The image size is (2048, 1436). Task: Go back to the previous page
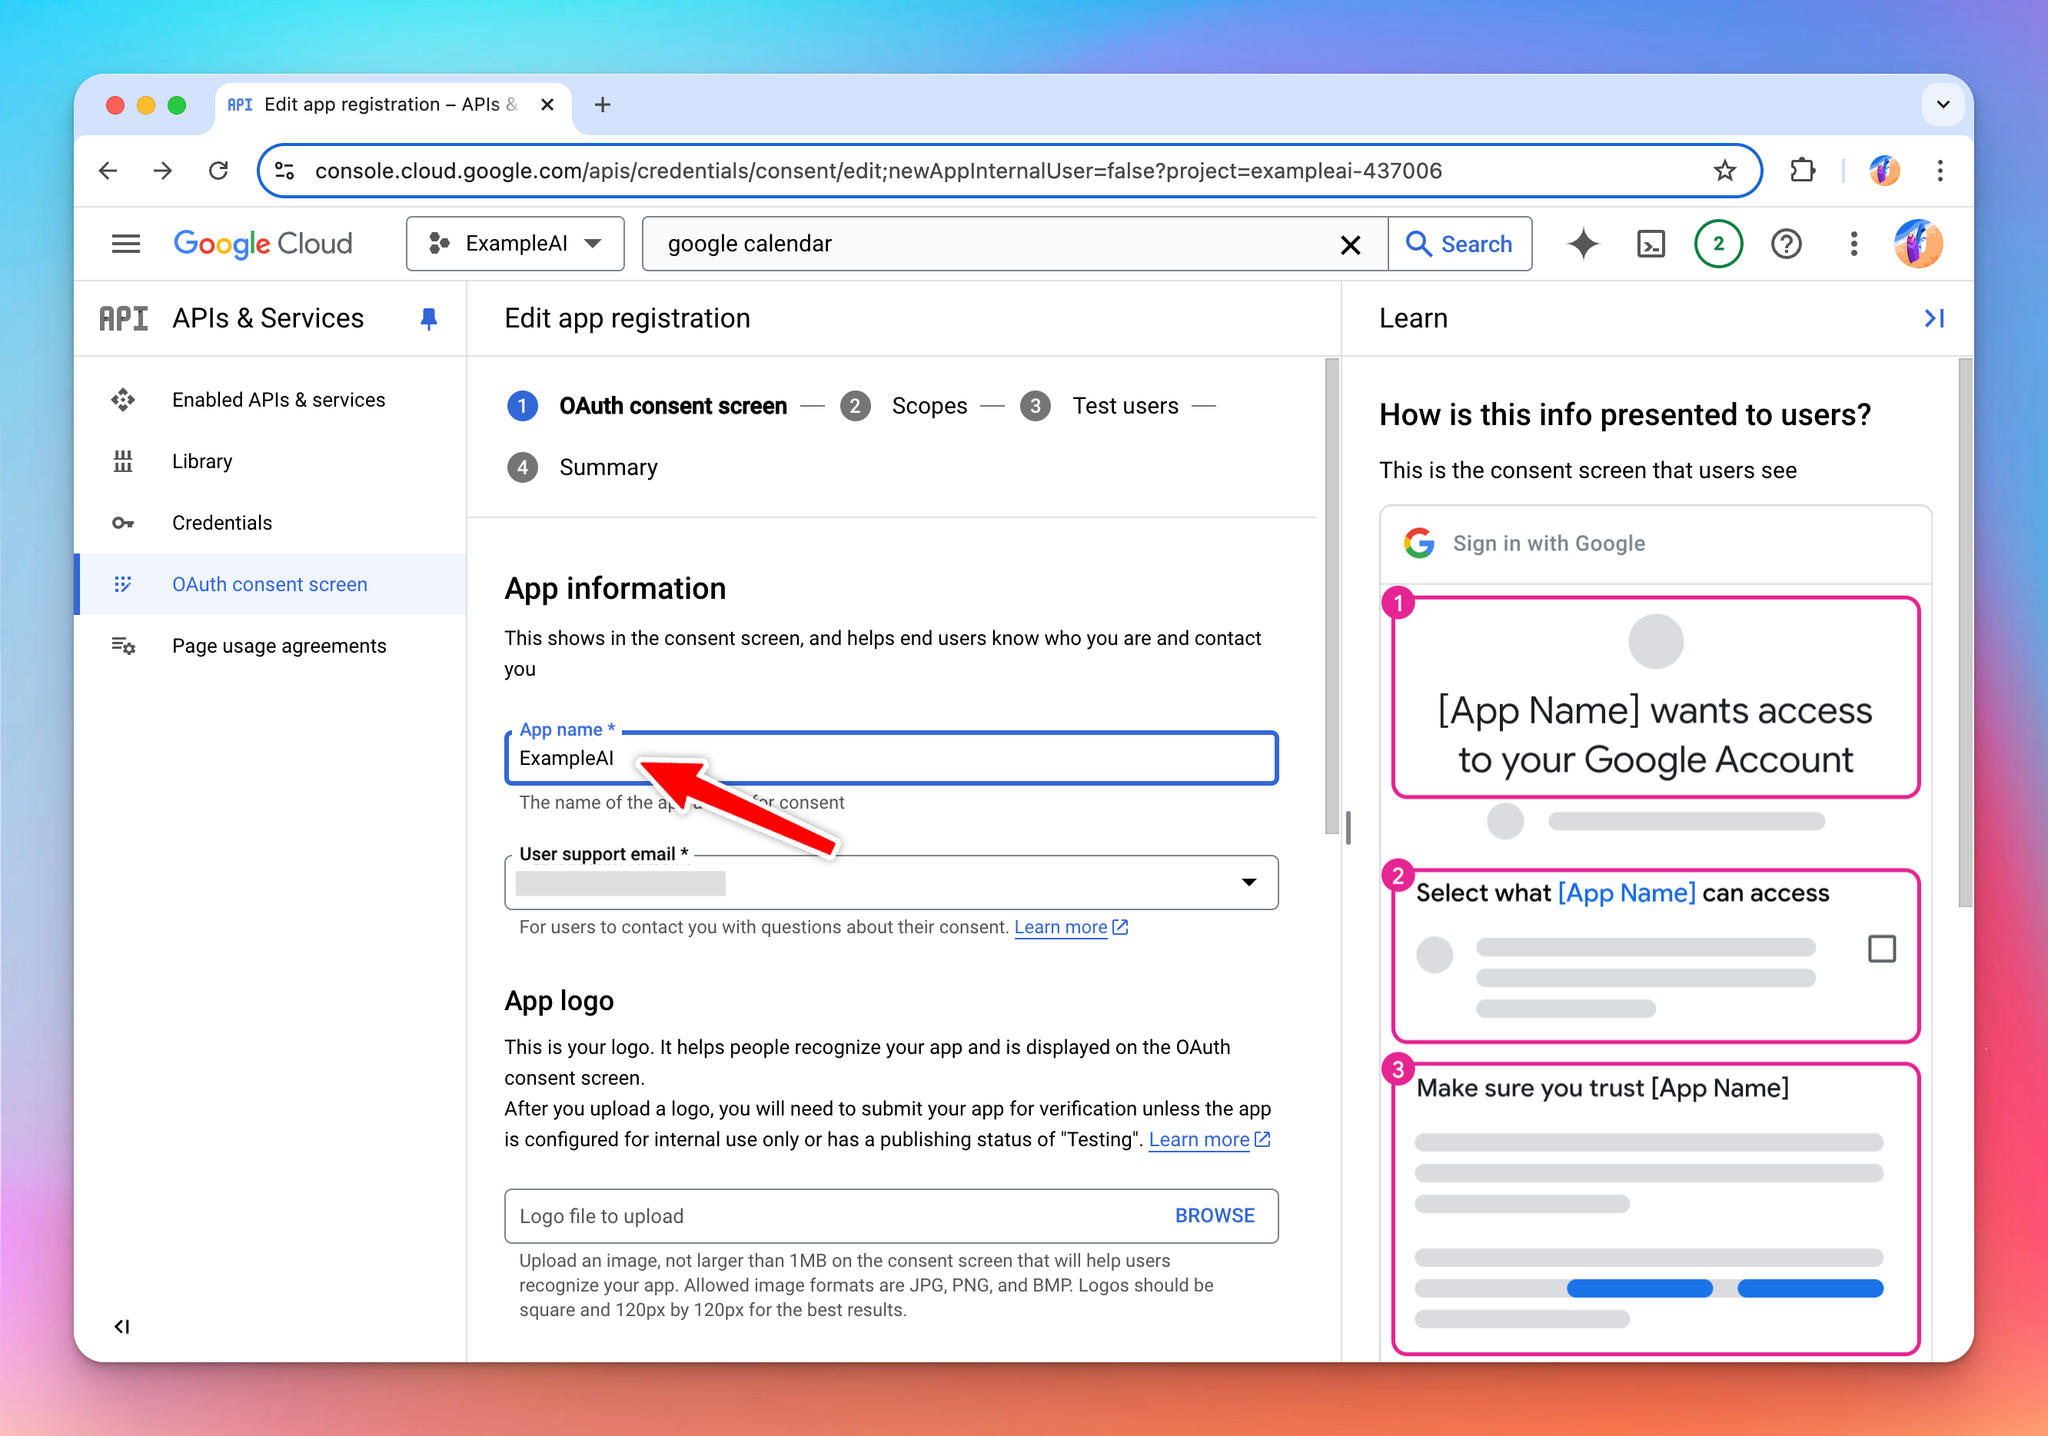click(109, 171)
